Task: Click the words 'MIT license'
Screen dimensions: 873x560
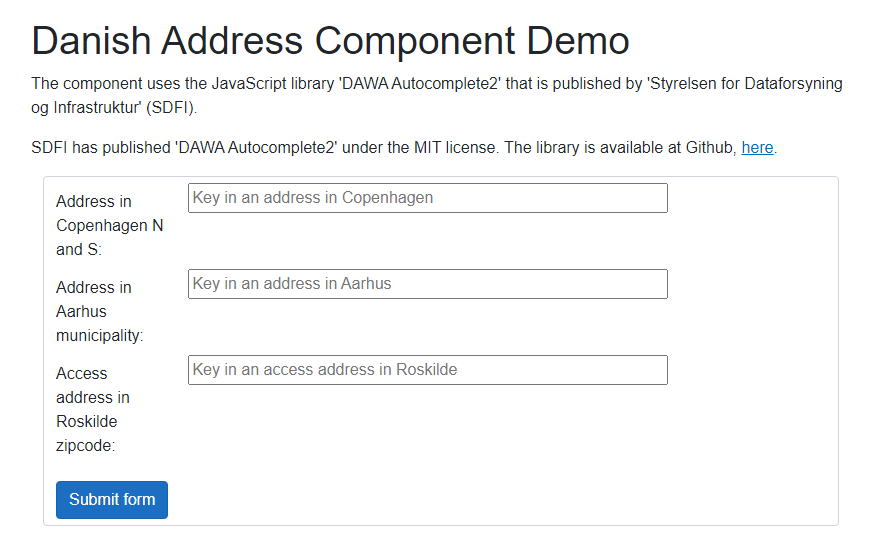Action: 455,148
